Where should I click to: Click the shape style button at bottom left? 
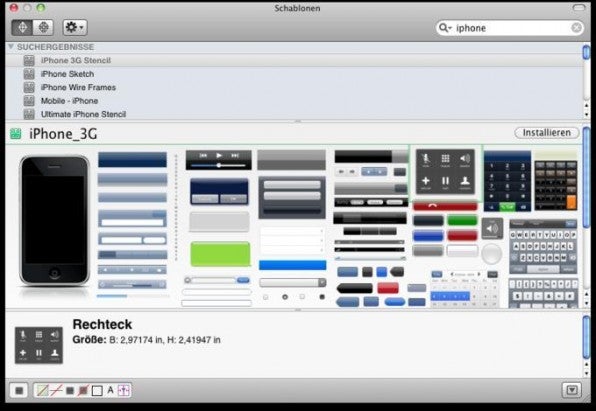(19, 390)
